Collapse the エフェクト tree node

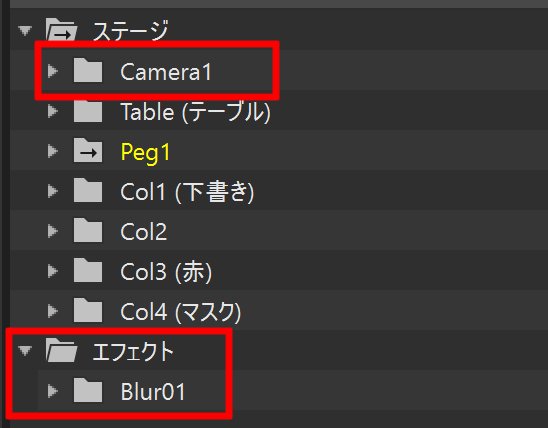tap(25, 350)
